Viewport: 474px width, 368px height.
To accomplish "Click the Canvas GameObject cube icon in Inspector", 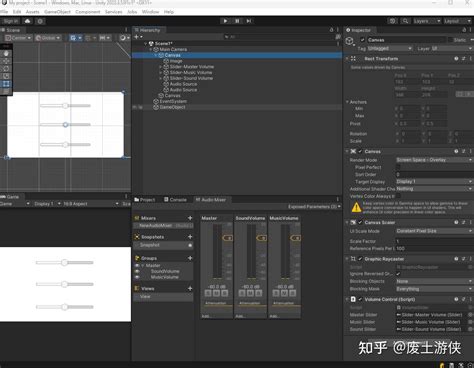I will (x=349, y=41).
